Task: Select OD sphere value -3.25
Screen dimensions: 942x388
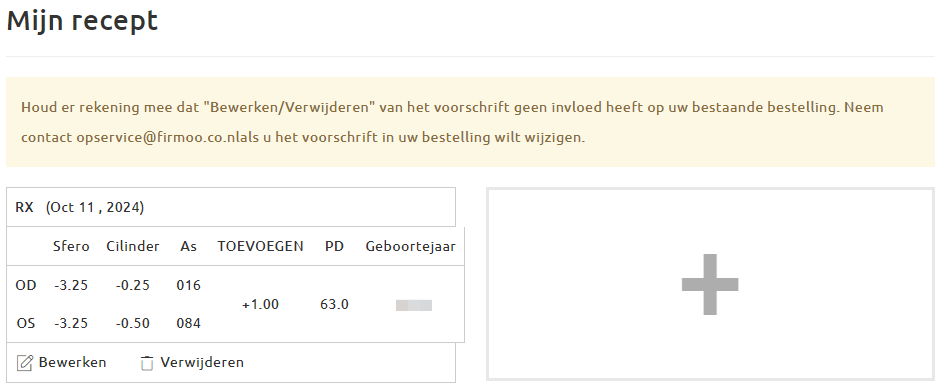Action: tap(71, 285)
